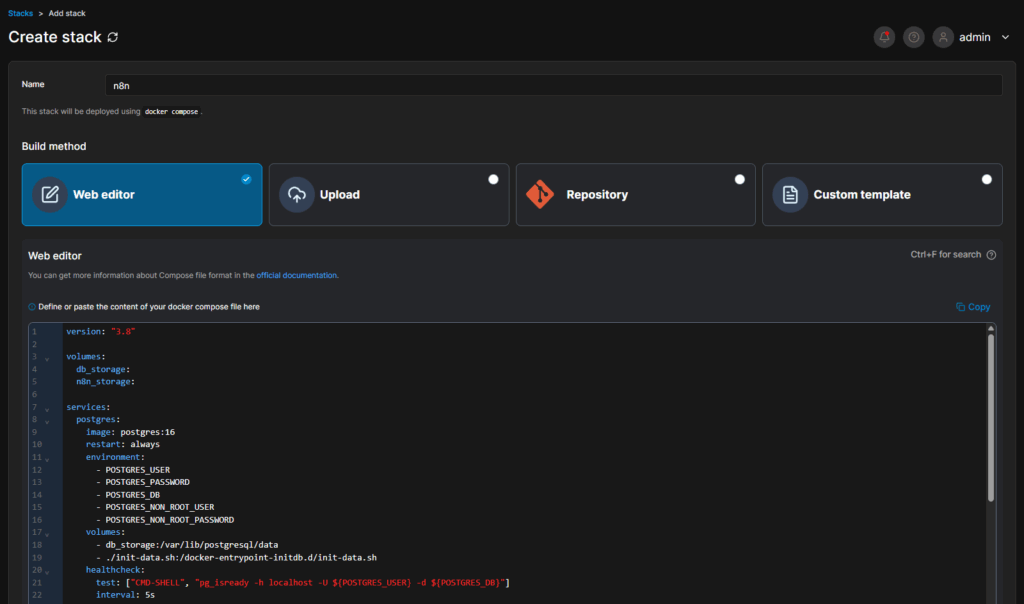Select the Custom template radio button
Viewport: 1024px width, 604px height.
[x=987, y=178]
